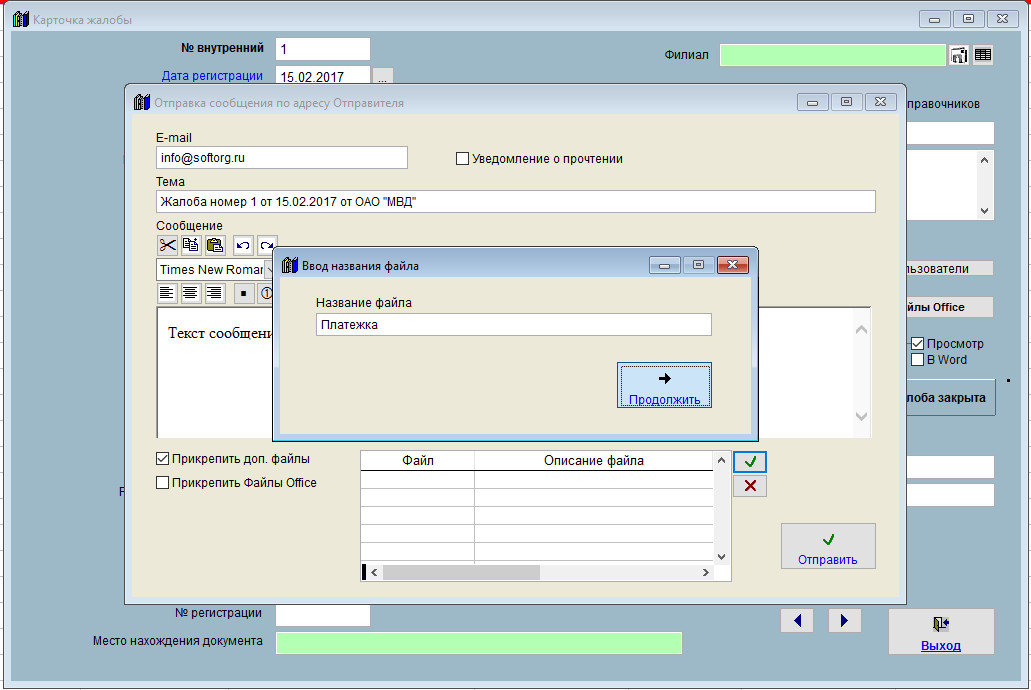Image resolution: width=1031 pixels, height=690 pixels.
Task: Click the Выход exit button
Action: [941, 632]
